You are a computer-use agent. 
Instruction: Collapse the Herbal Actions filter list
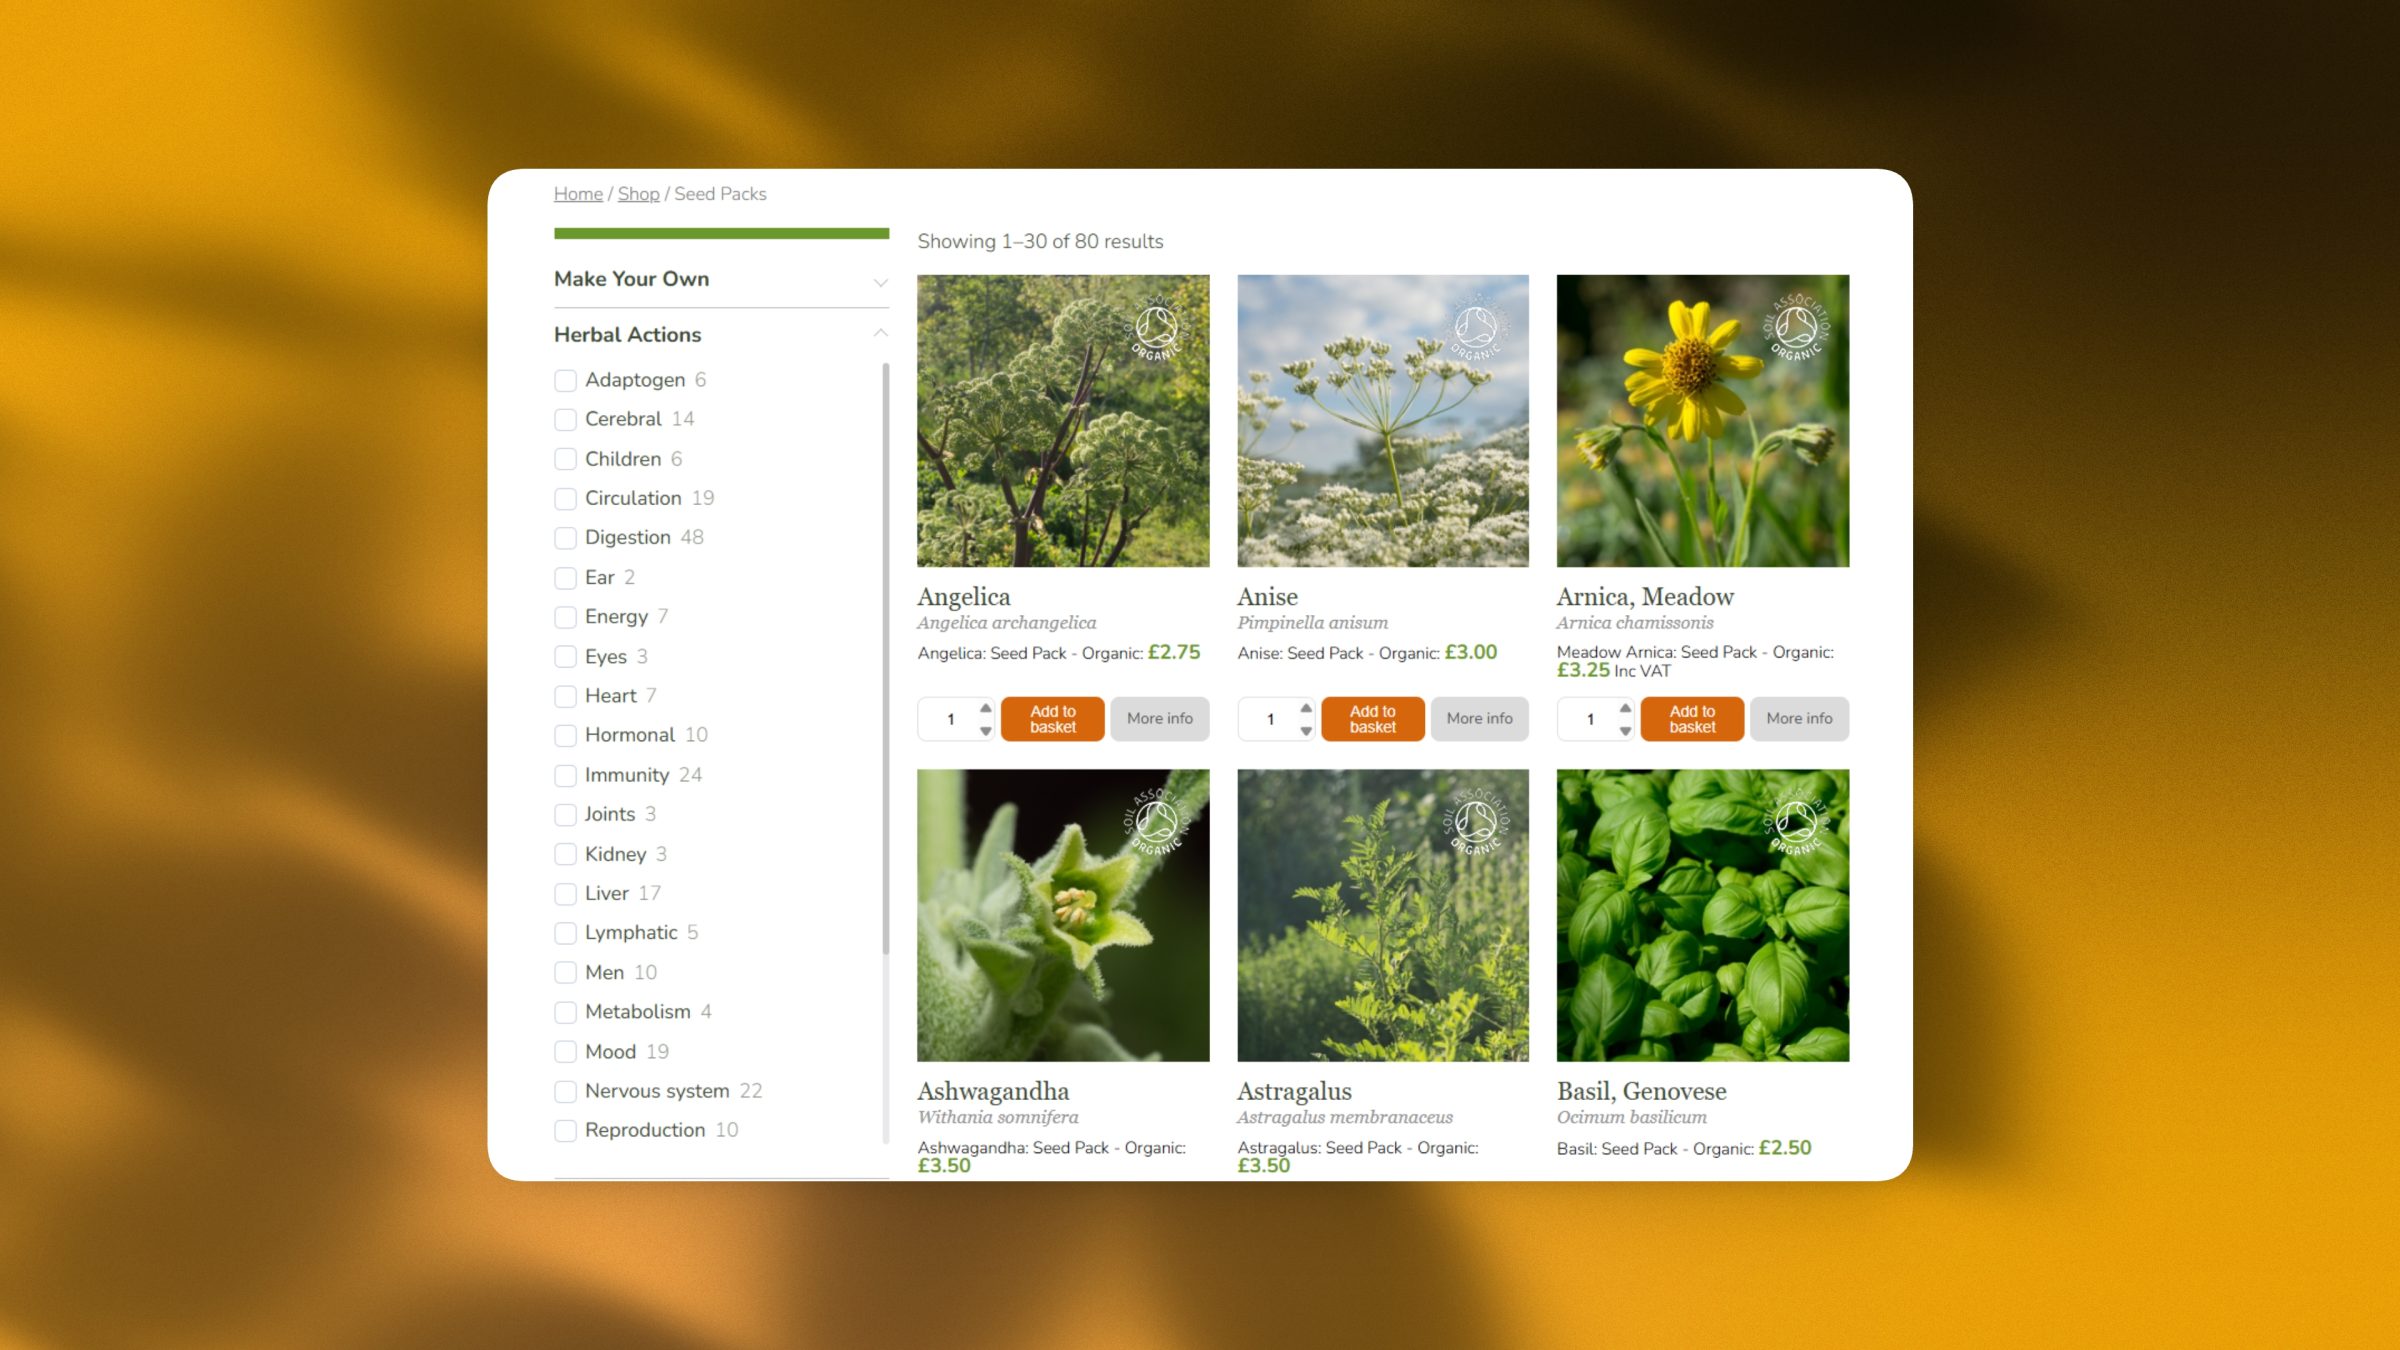pos(880,334)
